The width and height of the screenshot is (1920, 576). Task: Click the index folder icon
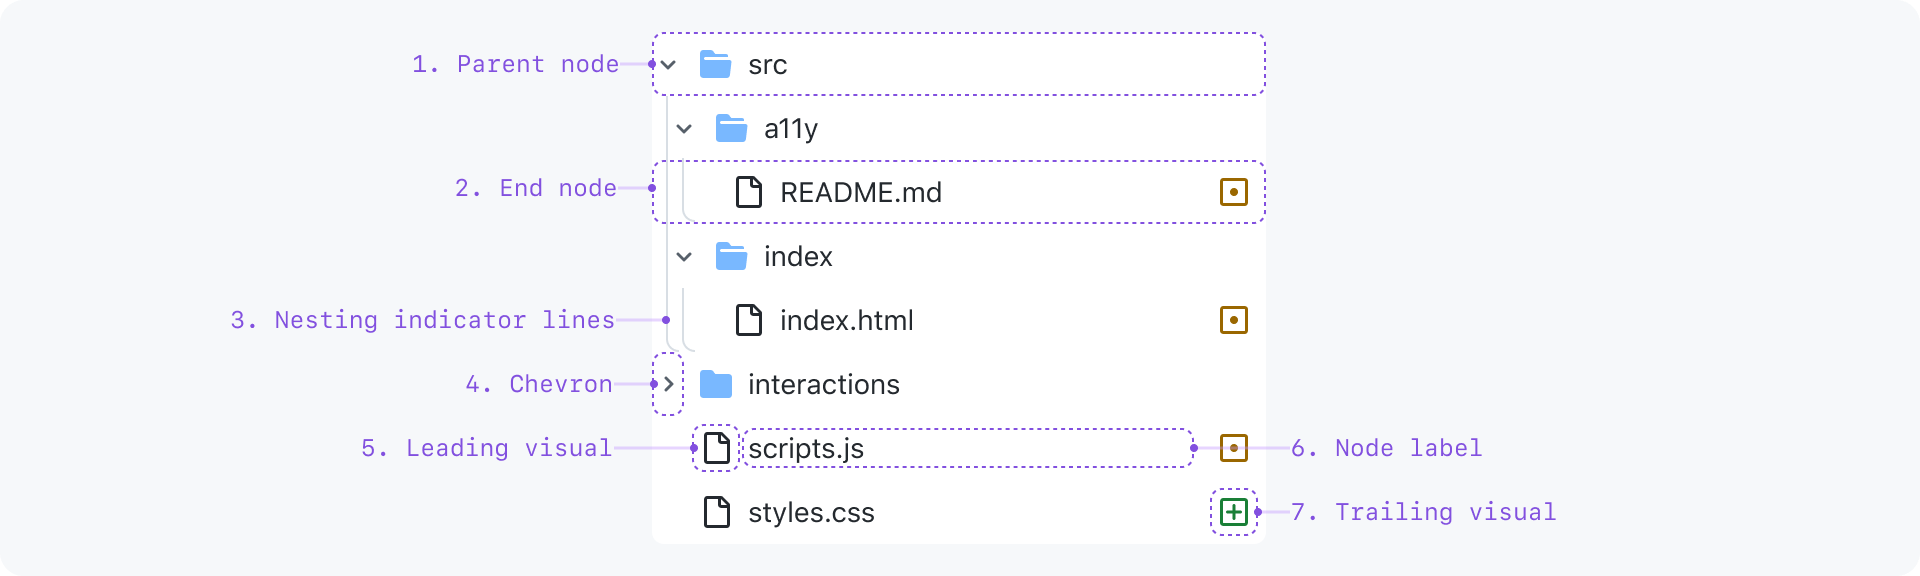[731, 256]
